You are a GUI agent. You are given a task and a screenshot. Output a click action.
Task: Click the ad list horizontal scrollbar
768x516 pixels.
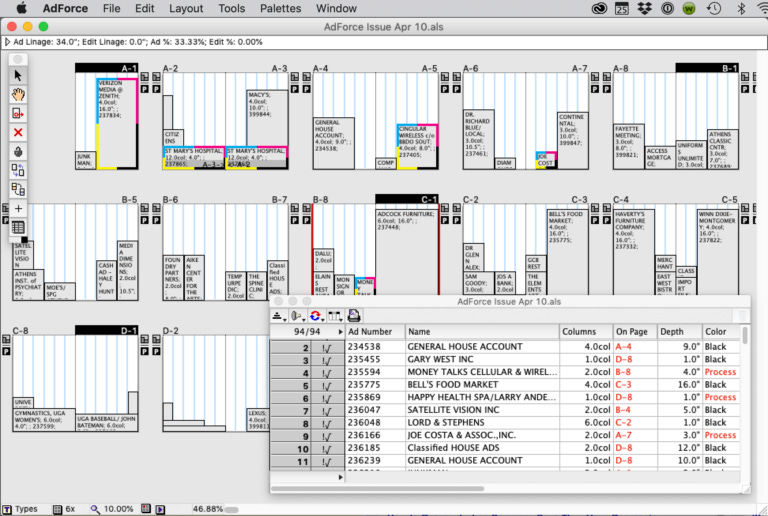pos(378,489)
